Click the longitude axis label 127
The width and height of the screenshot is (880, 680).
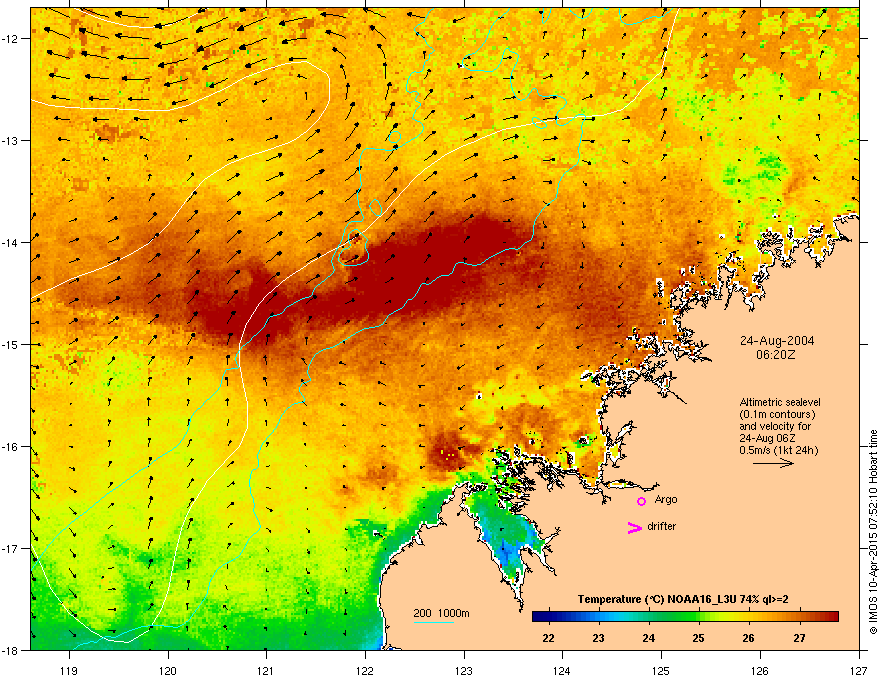coord(859,670)
